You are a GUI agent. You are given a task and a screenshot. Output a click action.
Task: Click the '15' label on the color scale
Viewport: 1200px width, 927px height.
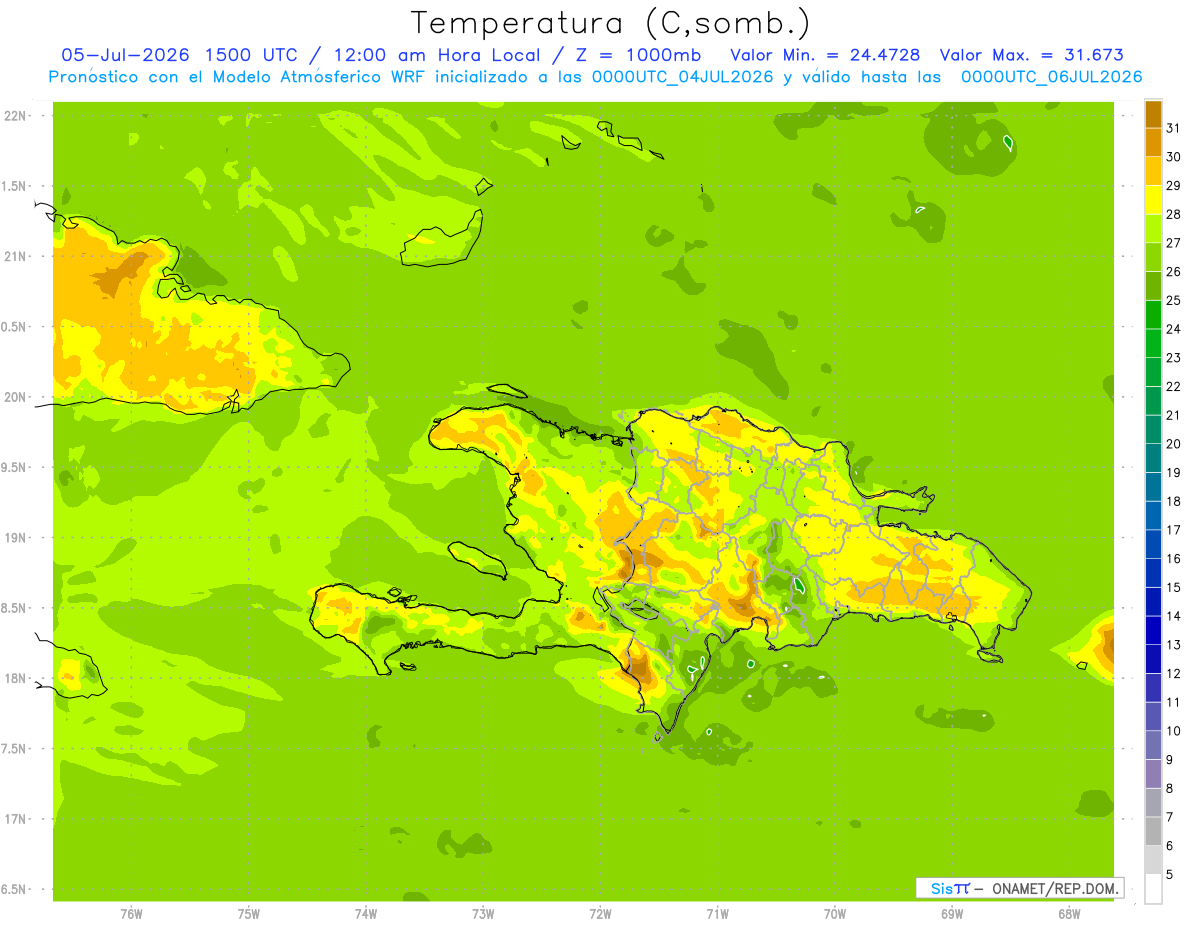(x=1174, y=587)
